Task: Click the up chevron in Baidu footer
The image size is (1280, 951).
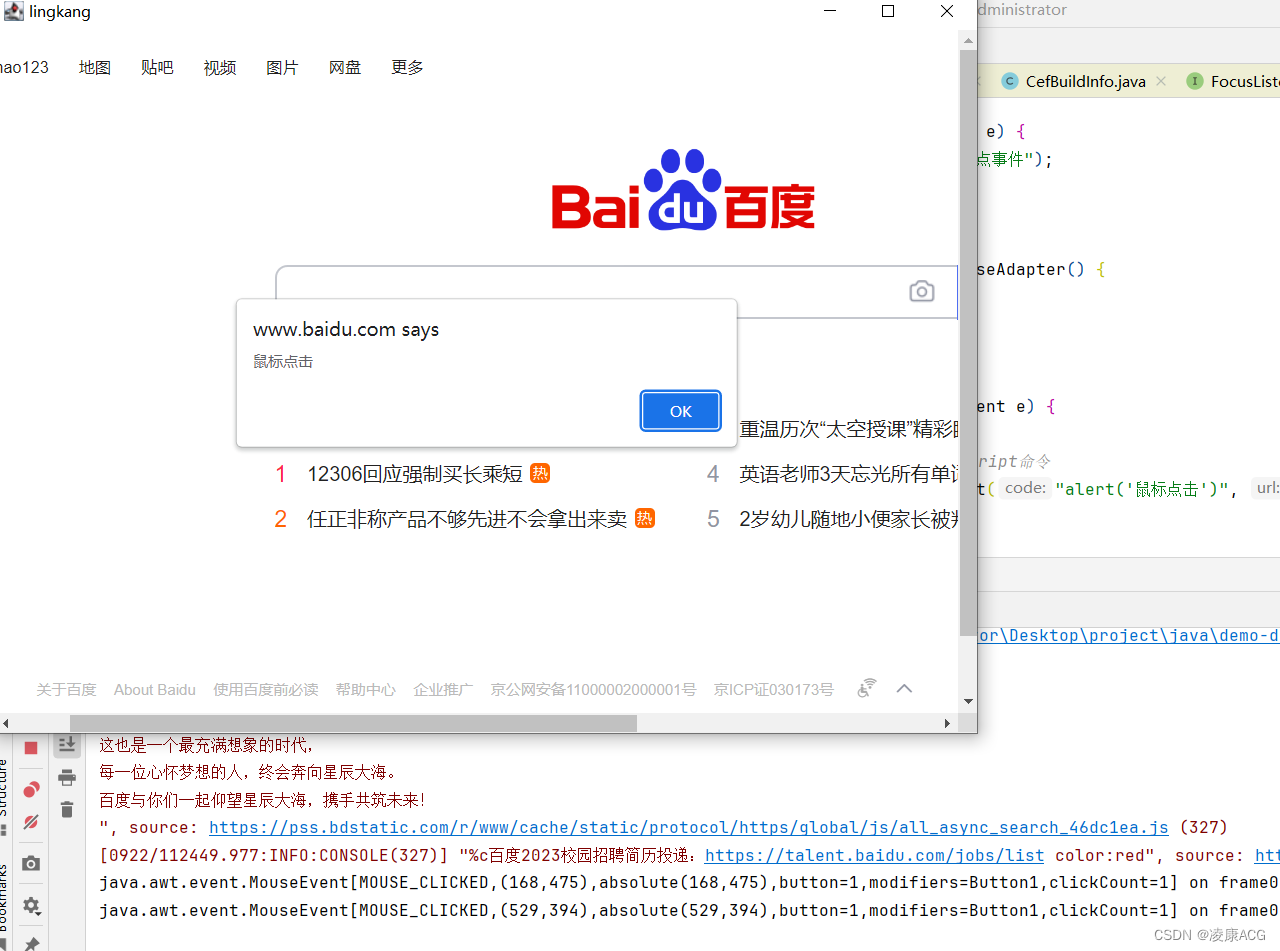Action: point(905,688)
